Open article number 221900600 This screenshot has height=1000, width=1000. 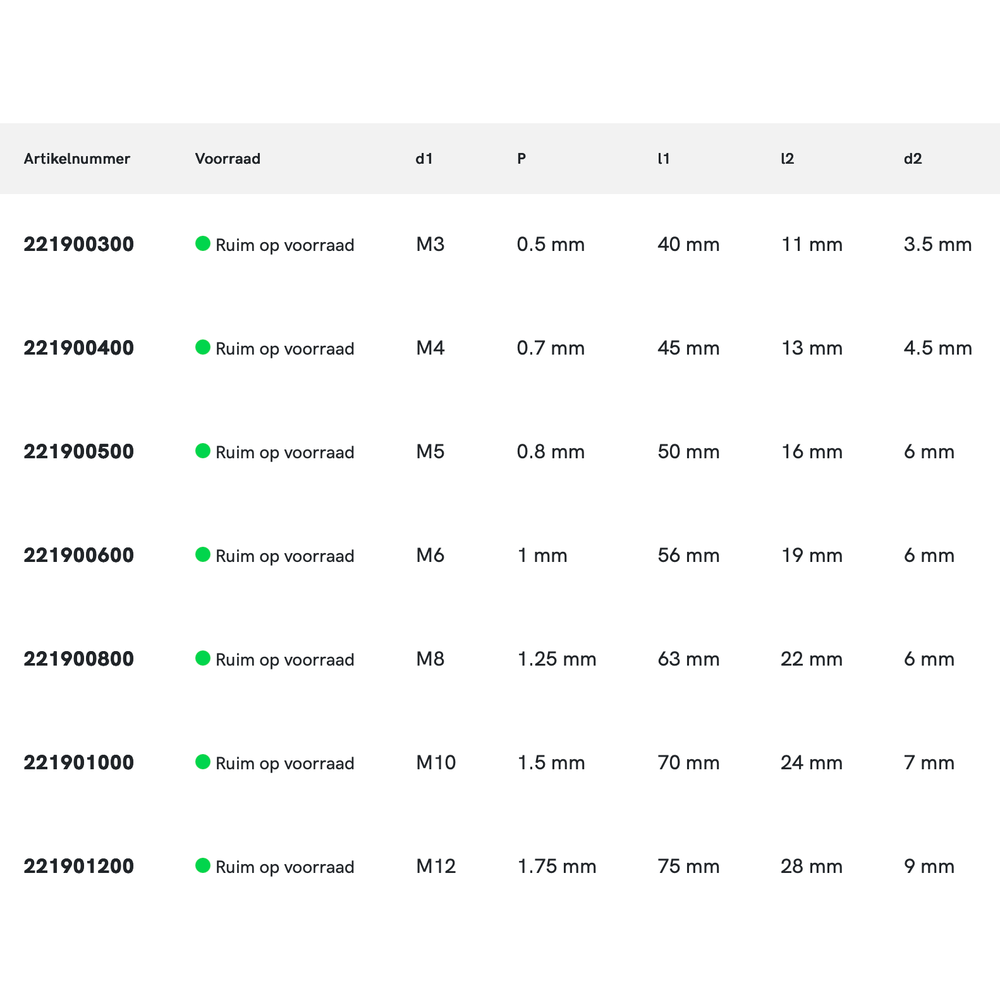(x=79, y=555)
